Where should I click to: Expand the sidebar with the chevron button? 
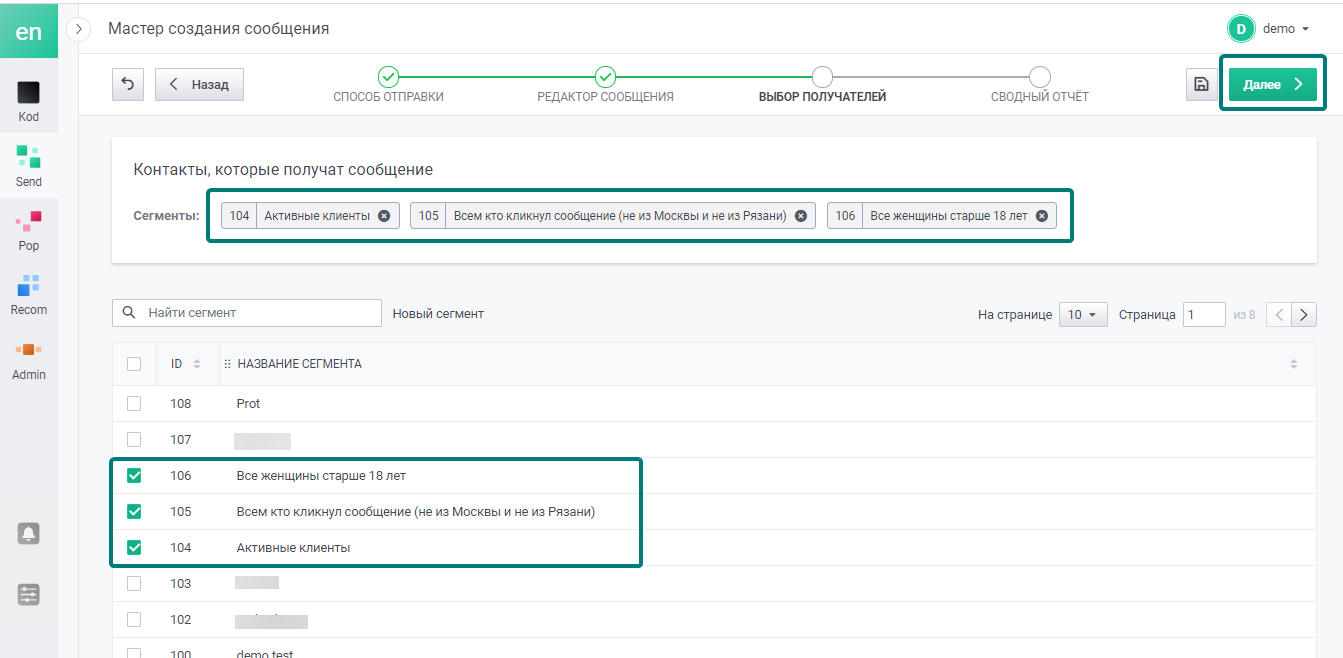pos(79,29)
